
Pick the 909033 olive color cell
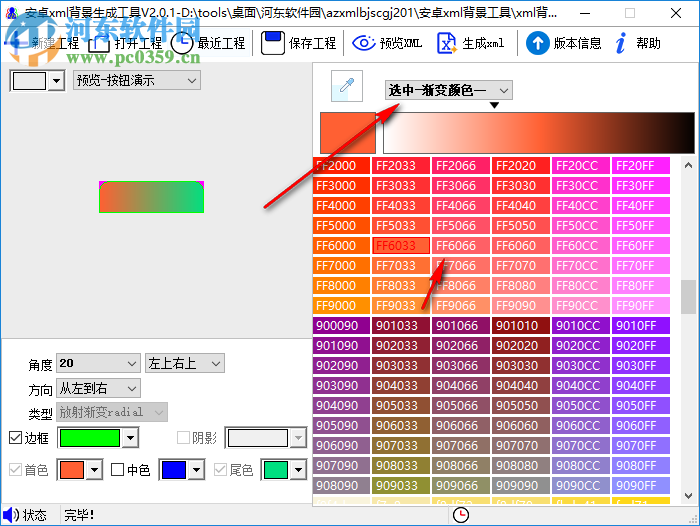401,485
